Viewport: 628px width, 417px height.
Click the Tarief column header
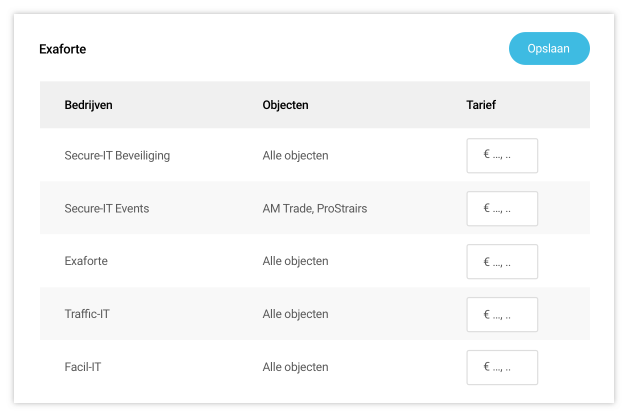coord(481,105)
